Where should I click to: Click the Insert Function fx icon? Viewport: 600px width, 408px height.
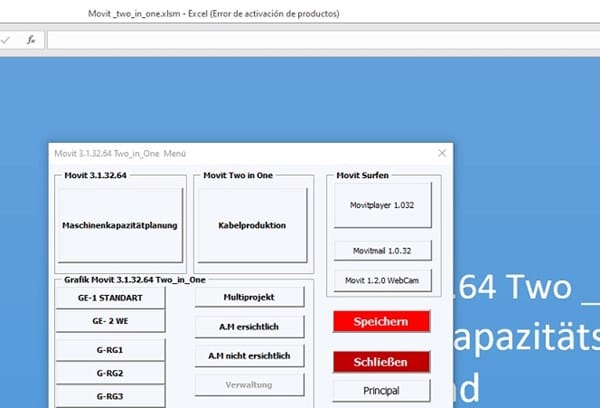[31, 39]
